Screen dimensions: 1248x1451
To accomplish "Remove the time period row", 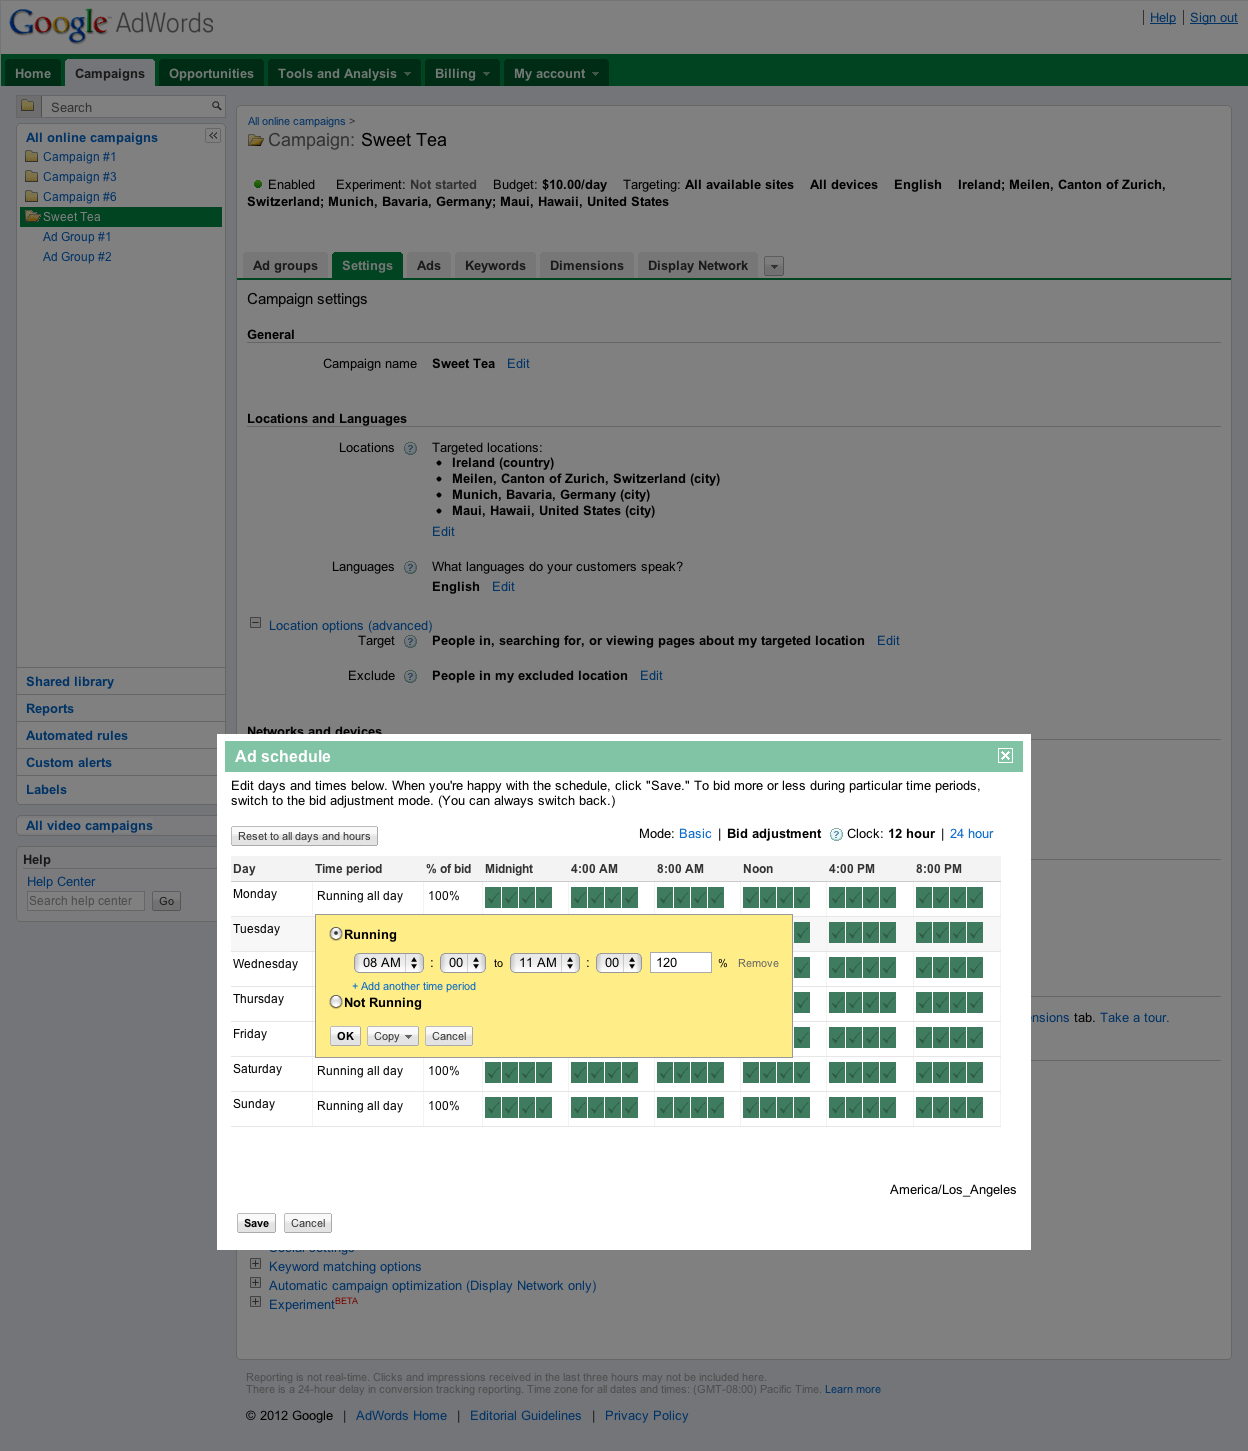I will pos(758,963).
